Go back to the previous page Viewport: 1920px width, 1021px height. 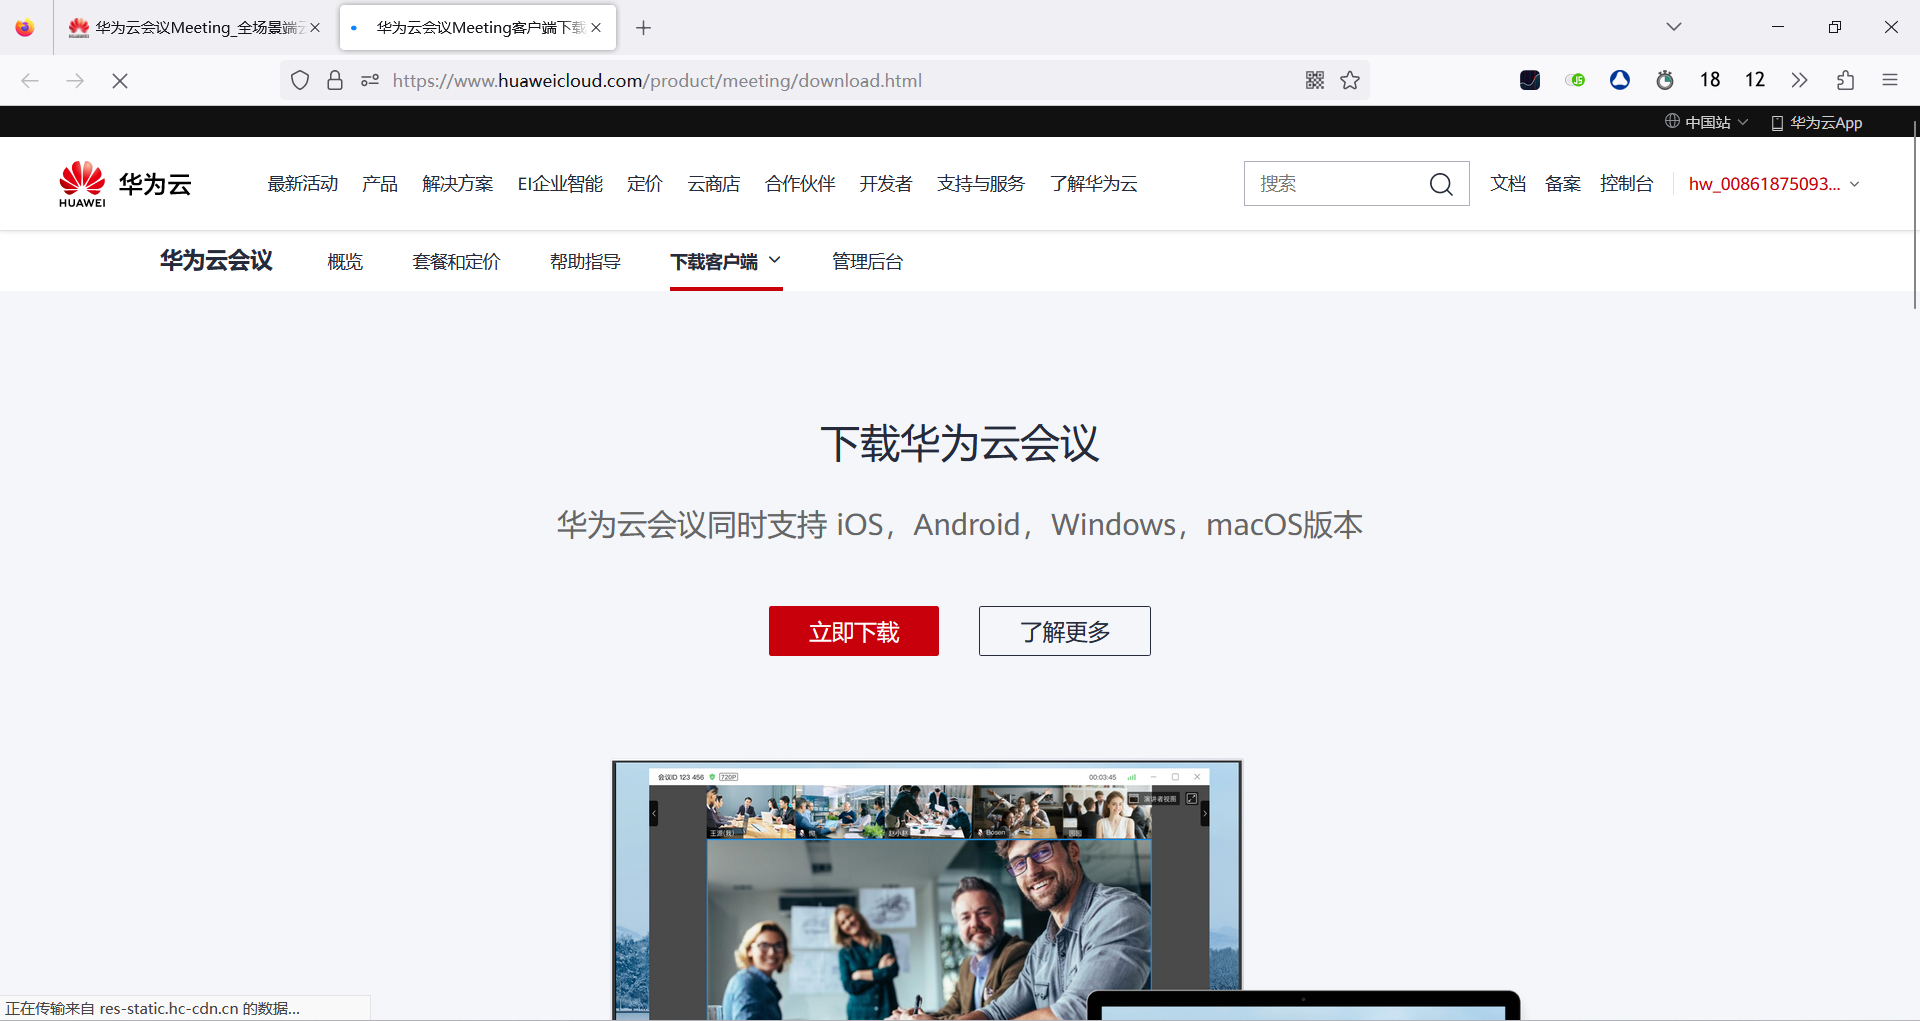(30, 81)
